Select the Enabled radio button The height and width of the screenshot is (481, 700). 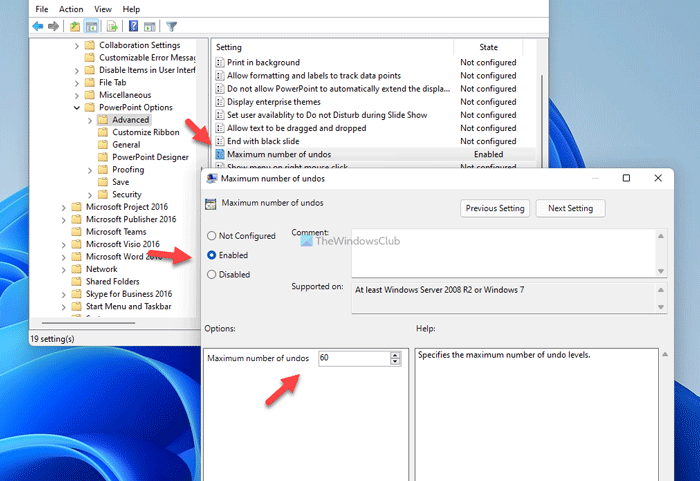click(x=212, y=255)
